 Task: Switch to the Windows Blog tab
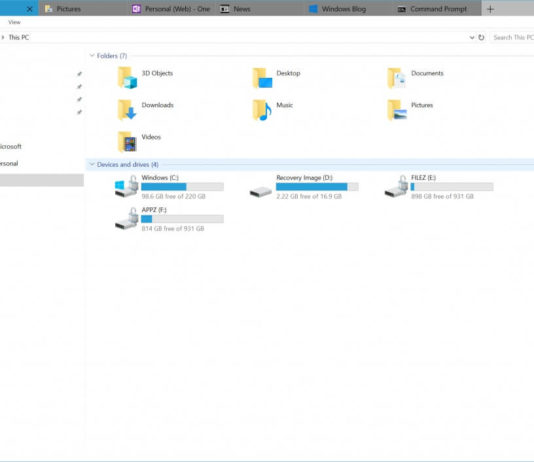[348, 9]
